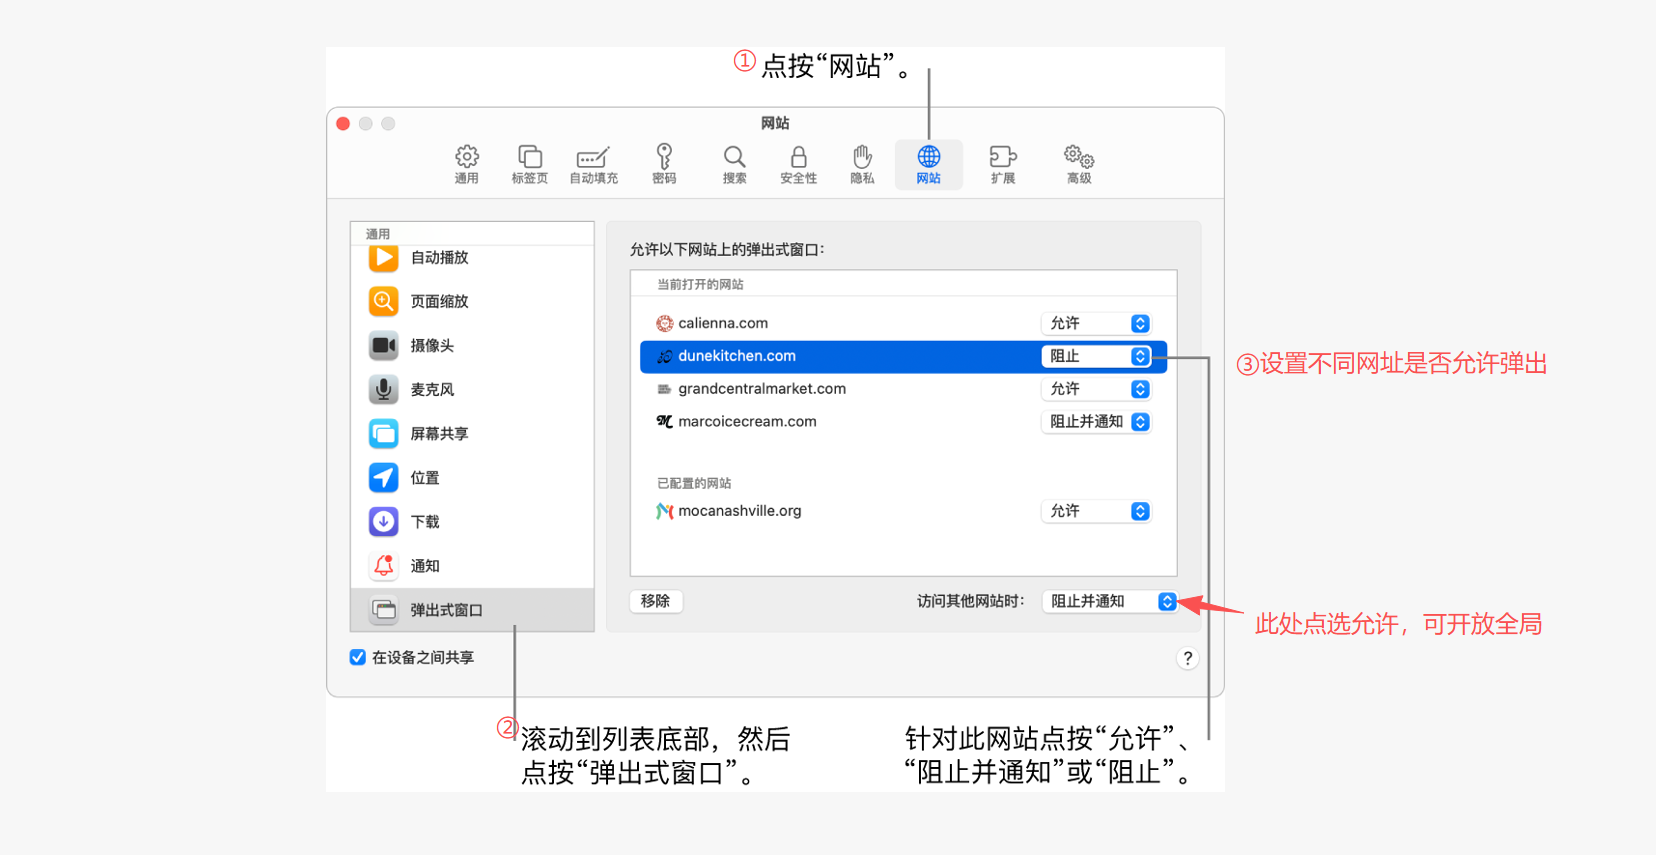Click the mocanashville.org favicon
The image size is (1656, 855).
(664, 511)
